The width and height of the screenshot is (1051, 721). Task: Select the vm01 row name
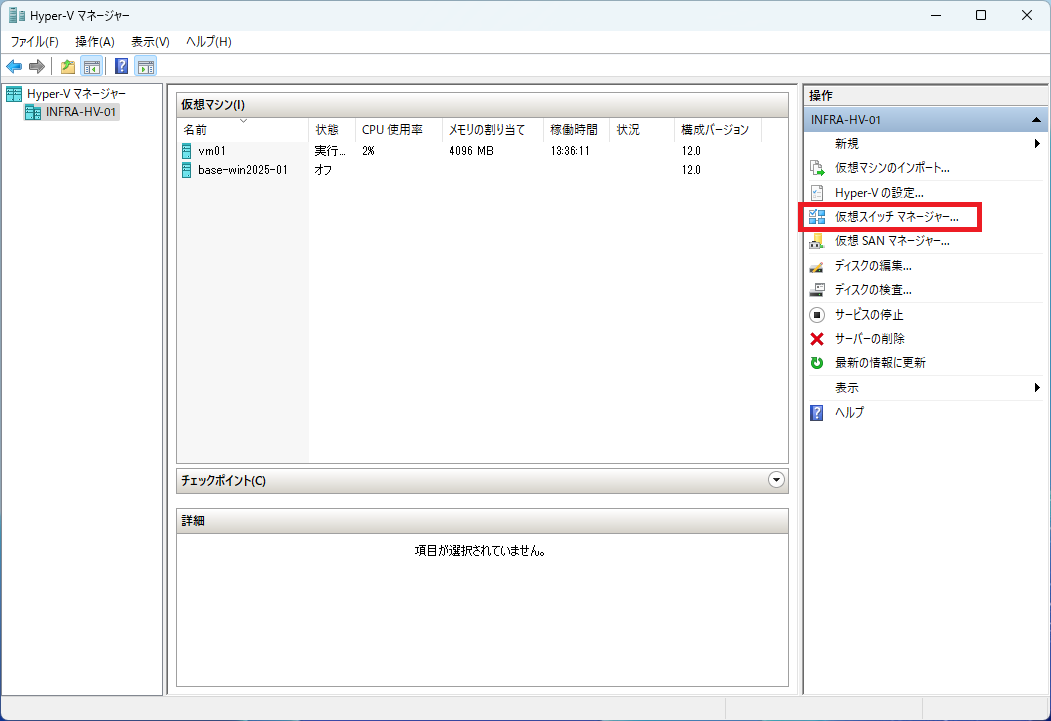212,151
